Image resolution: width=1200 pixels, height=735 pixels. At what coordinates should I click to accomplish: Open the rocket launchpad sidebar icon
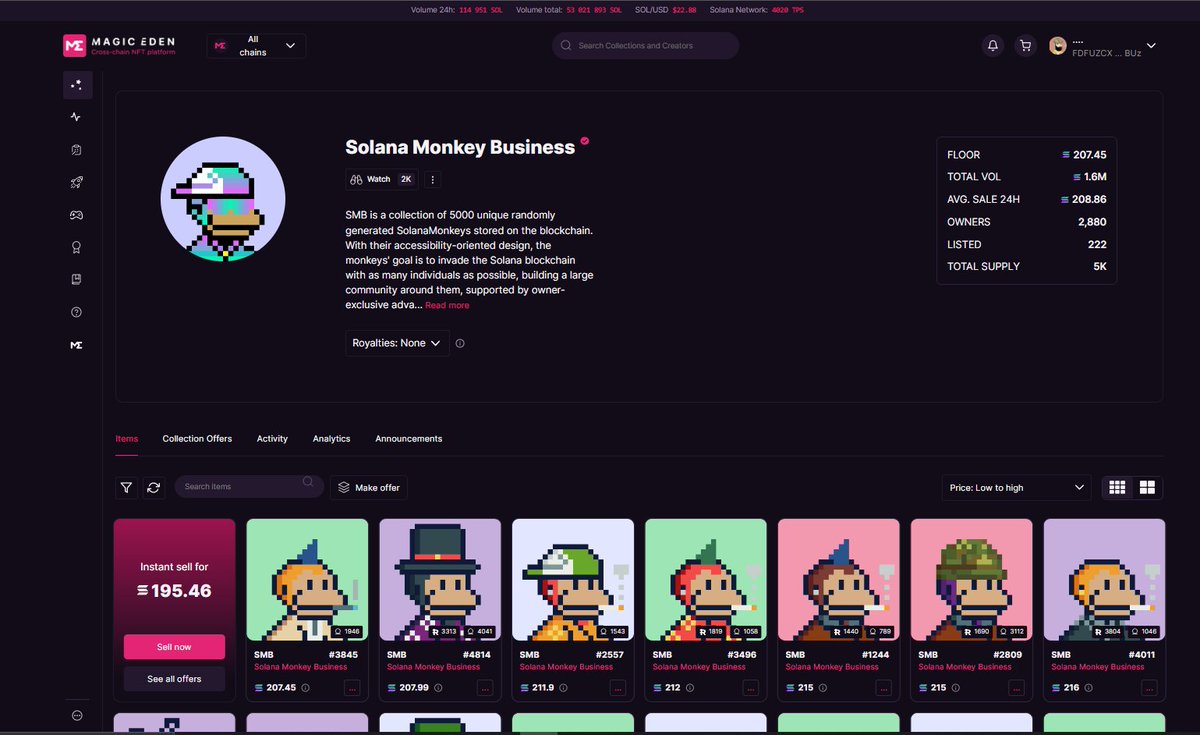pos(77,182)
